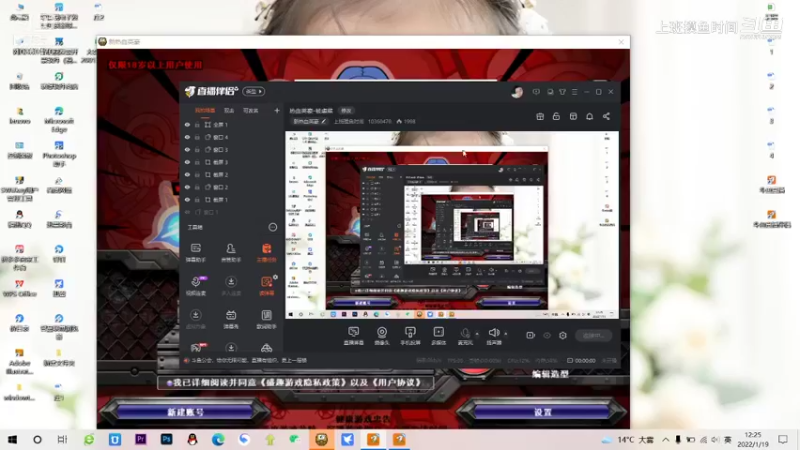Edit the stream title with the pencil icon
The width and height of the screenshot is (800, 450).
coord(323,121)
